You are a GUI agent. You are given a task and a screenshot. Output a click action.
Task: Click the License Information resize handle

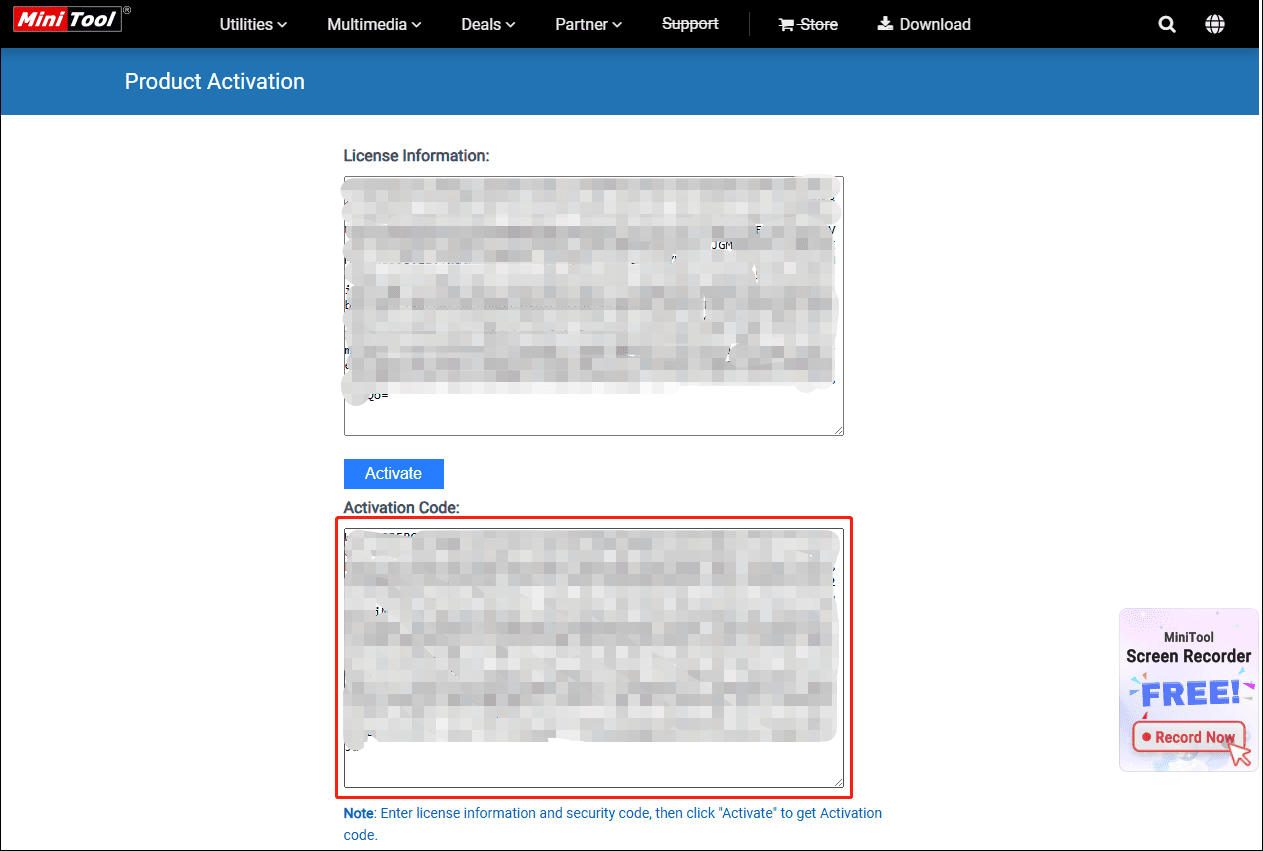click(x=838, y=429)
